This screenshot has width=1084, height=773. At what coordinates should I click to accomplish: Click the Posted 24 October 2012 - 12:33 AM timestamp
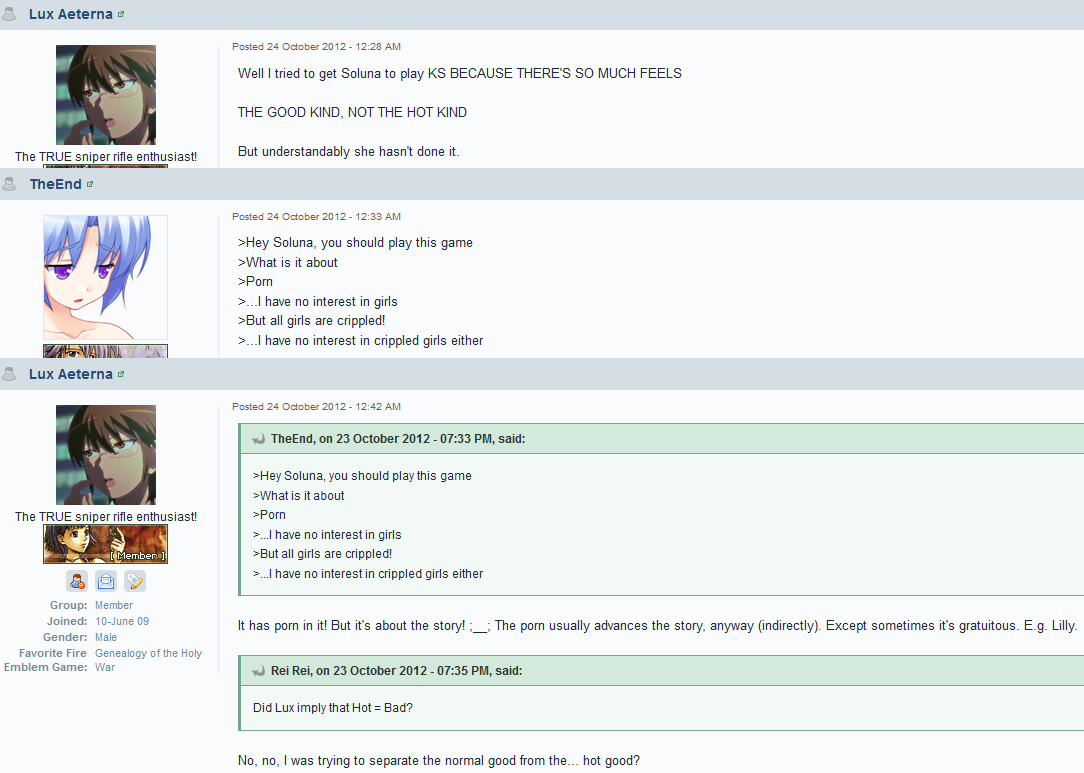(317, 216)
